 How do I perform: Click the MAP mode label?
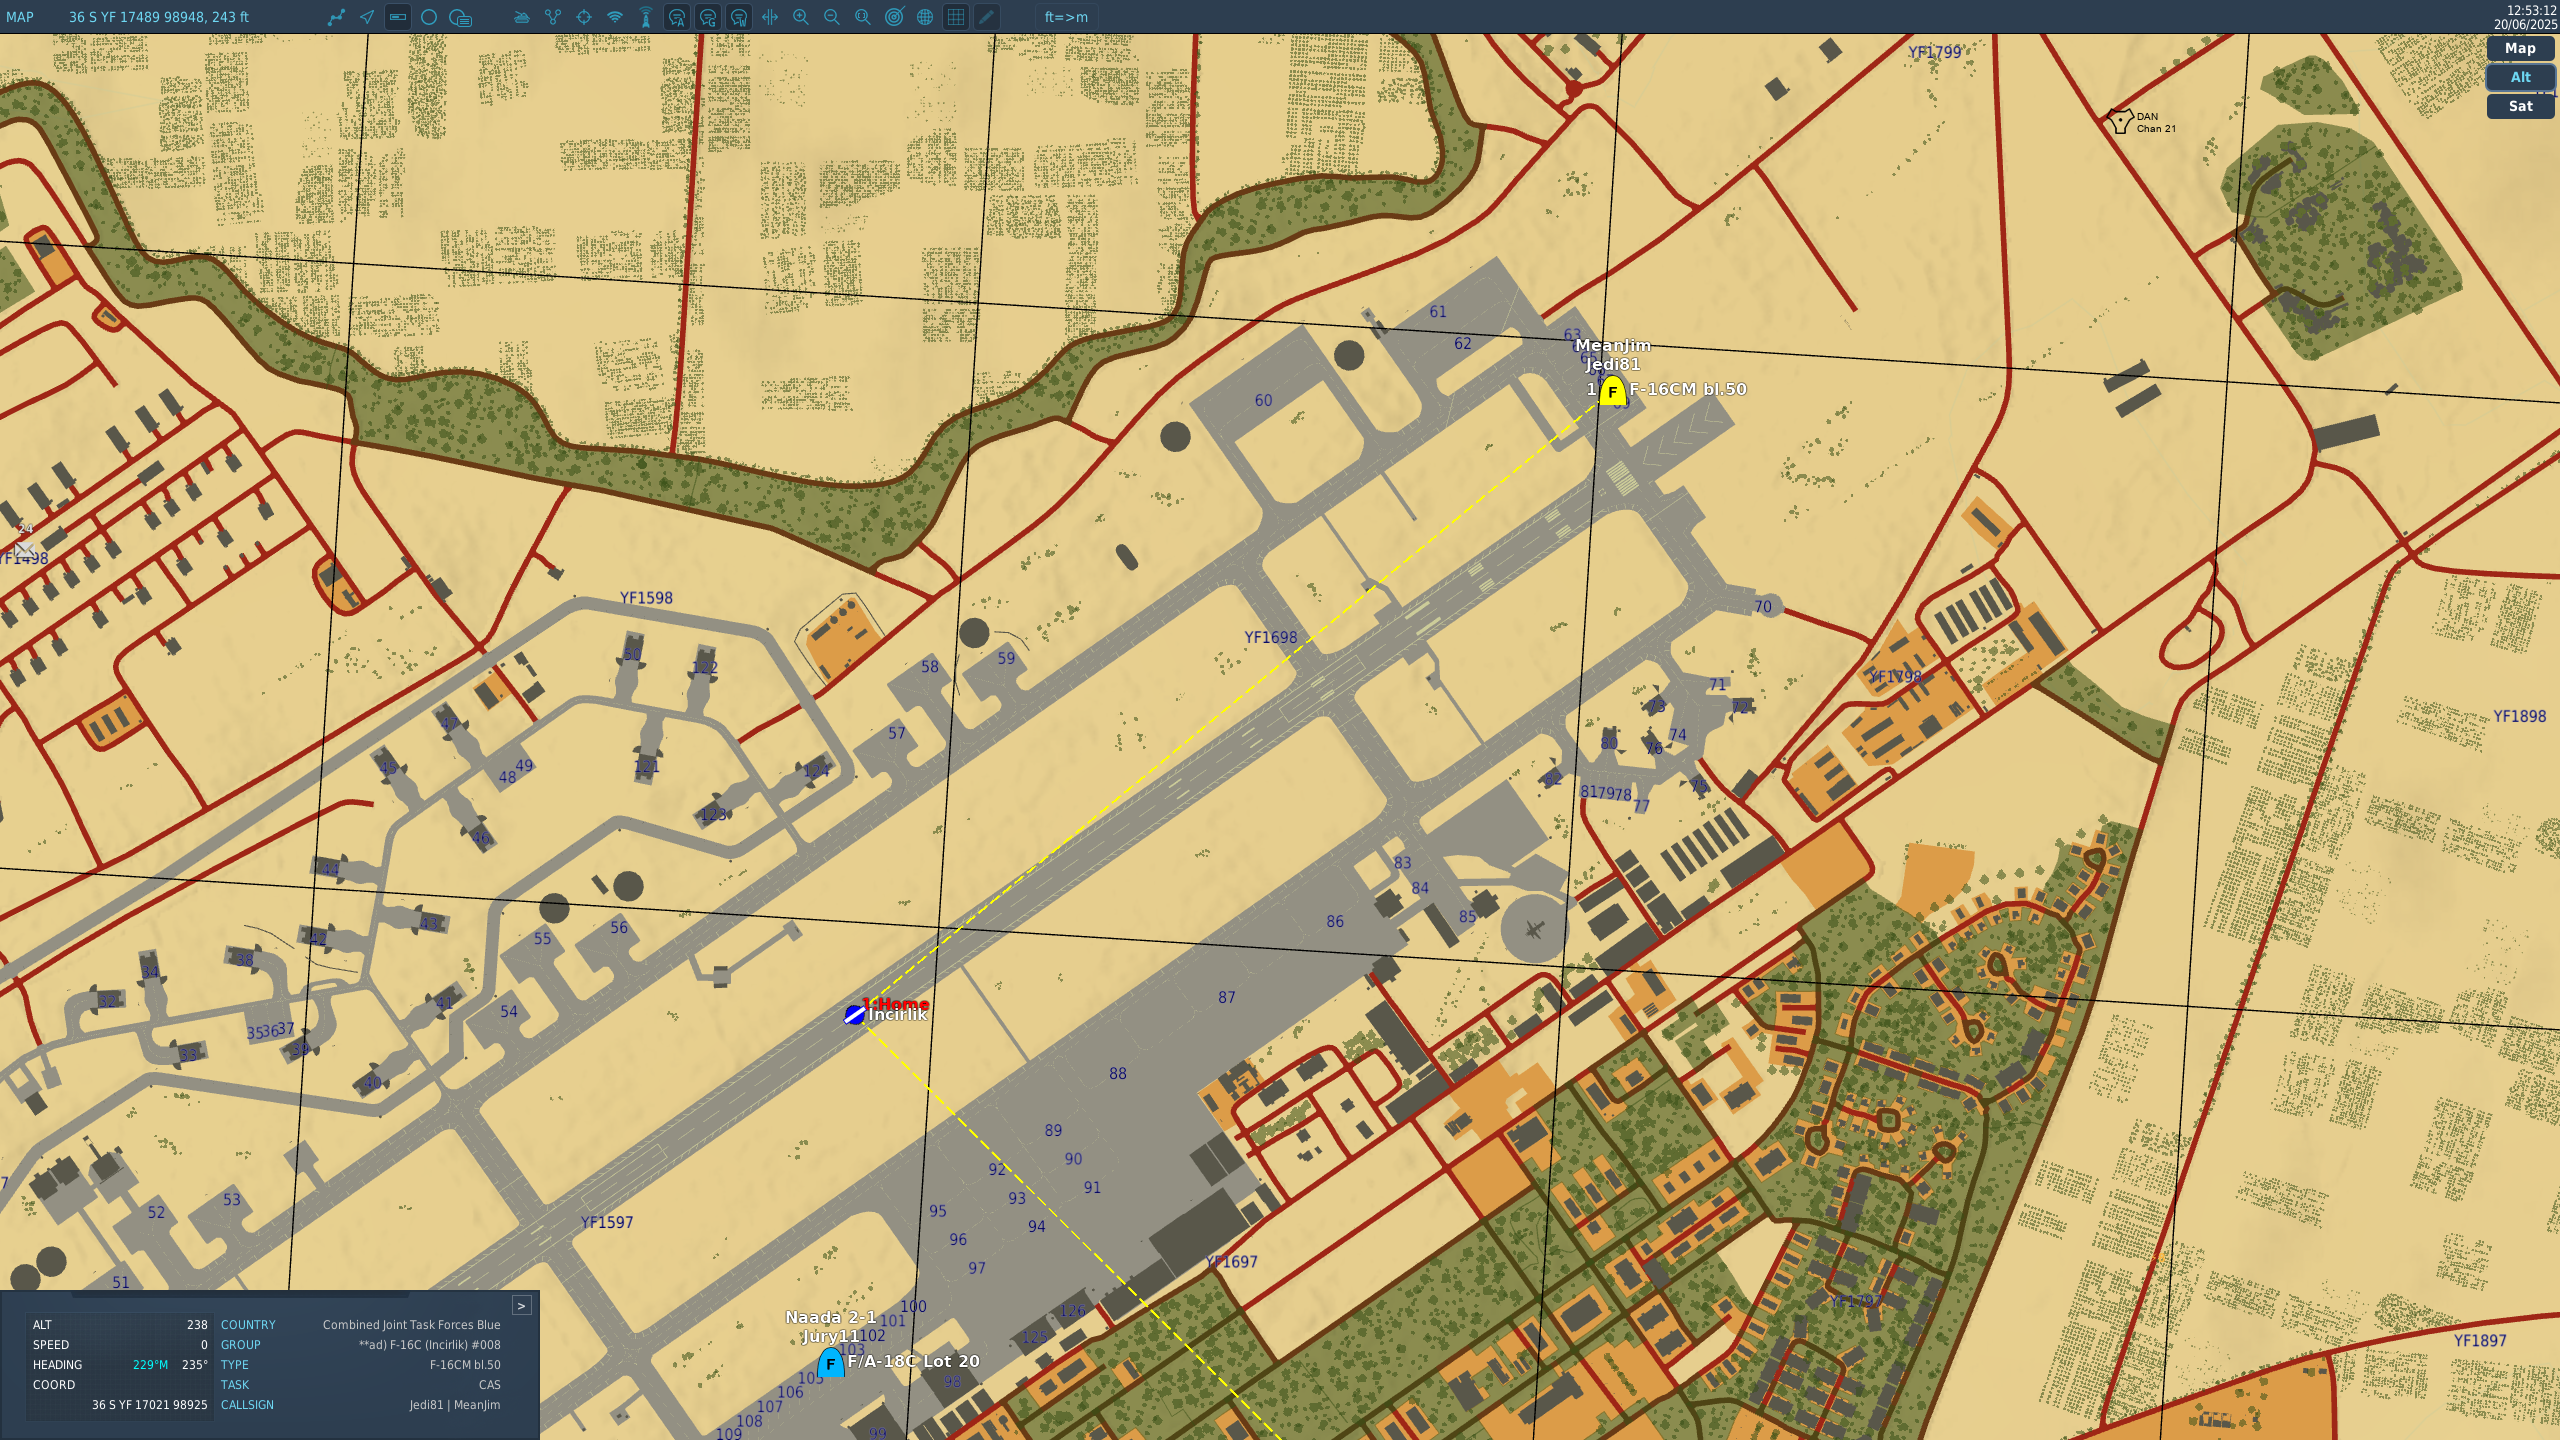pos(20,17)
